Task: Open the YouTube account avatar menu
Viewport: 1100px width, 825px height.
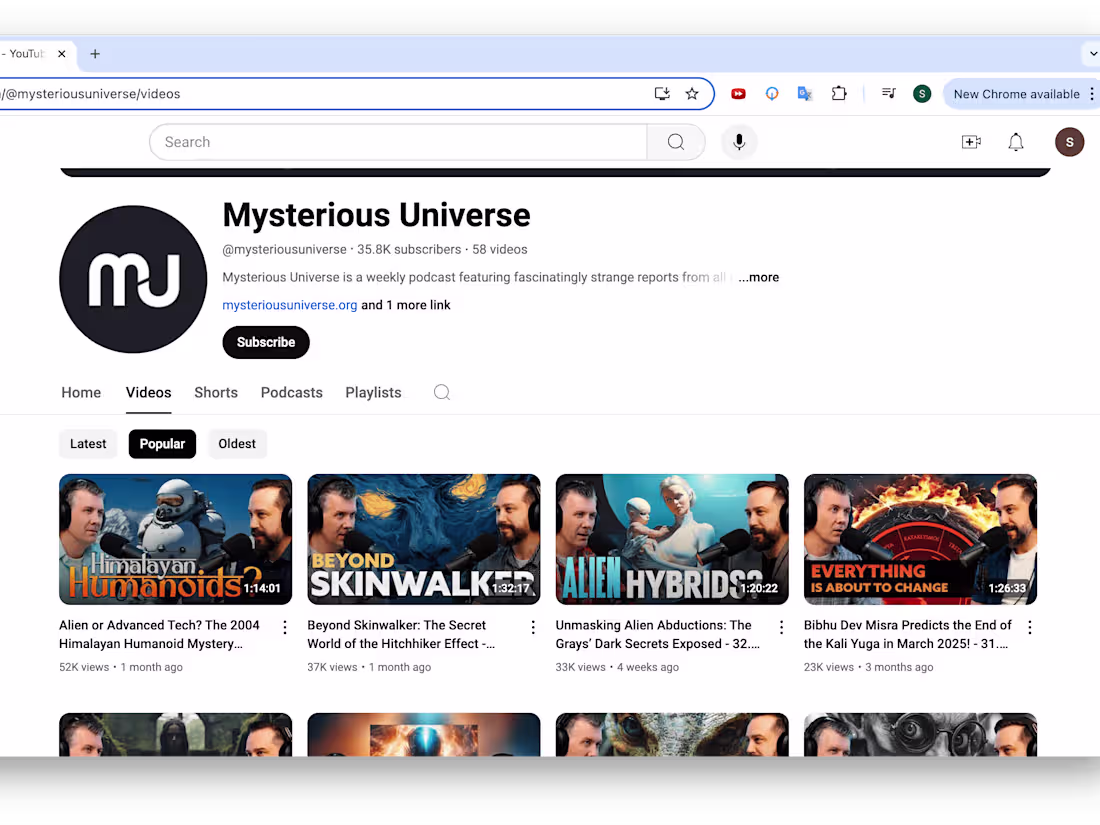Action: (1069, 142)
